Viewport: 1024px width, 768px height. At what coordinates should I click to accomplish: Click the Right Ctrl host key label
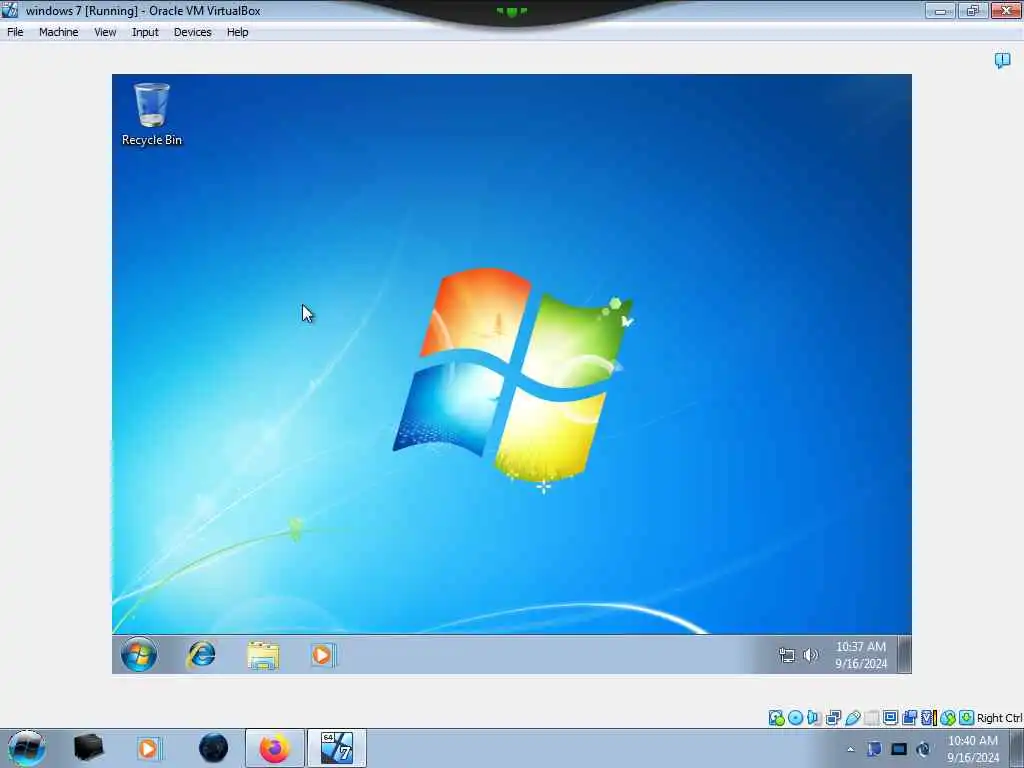[999, 718]
